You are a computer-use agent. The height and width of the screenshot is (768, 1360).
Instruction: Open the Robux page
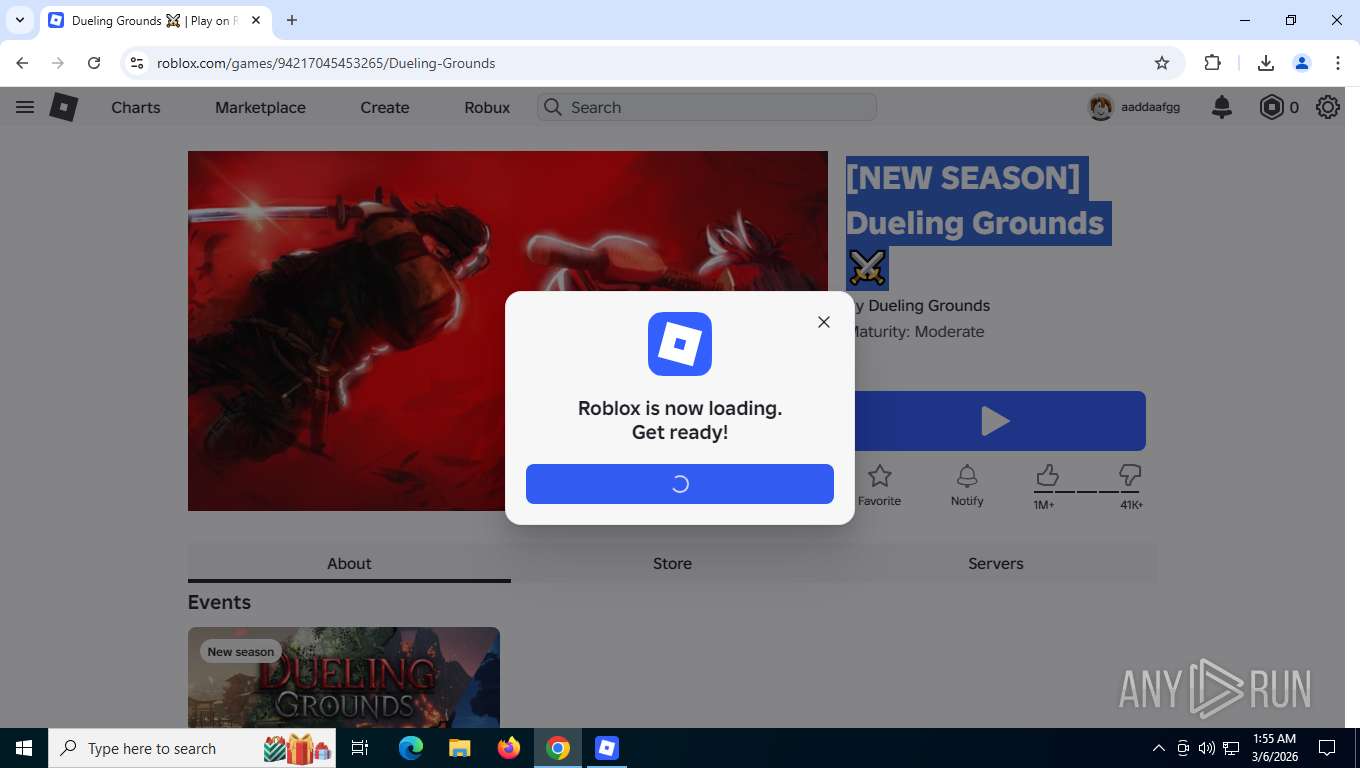tap(487, 107)
